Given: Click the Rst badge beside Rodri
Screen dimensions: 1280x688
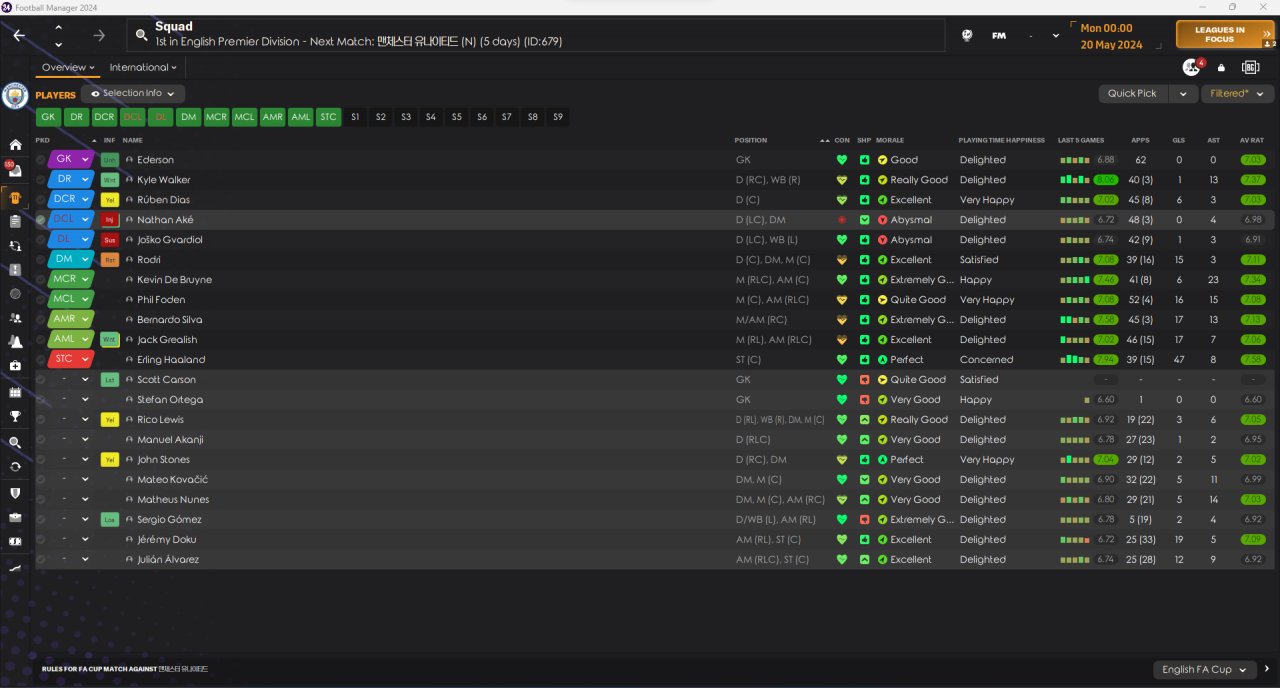Looking at the screenshot, I should pyautogui.click(x=110, y=260).
